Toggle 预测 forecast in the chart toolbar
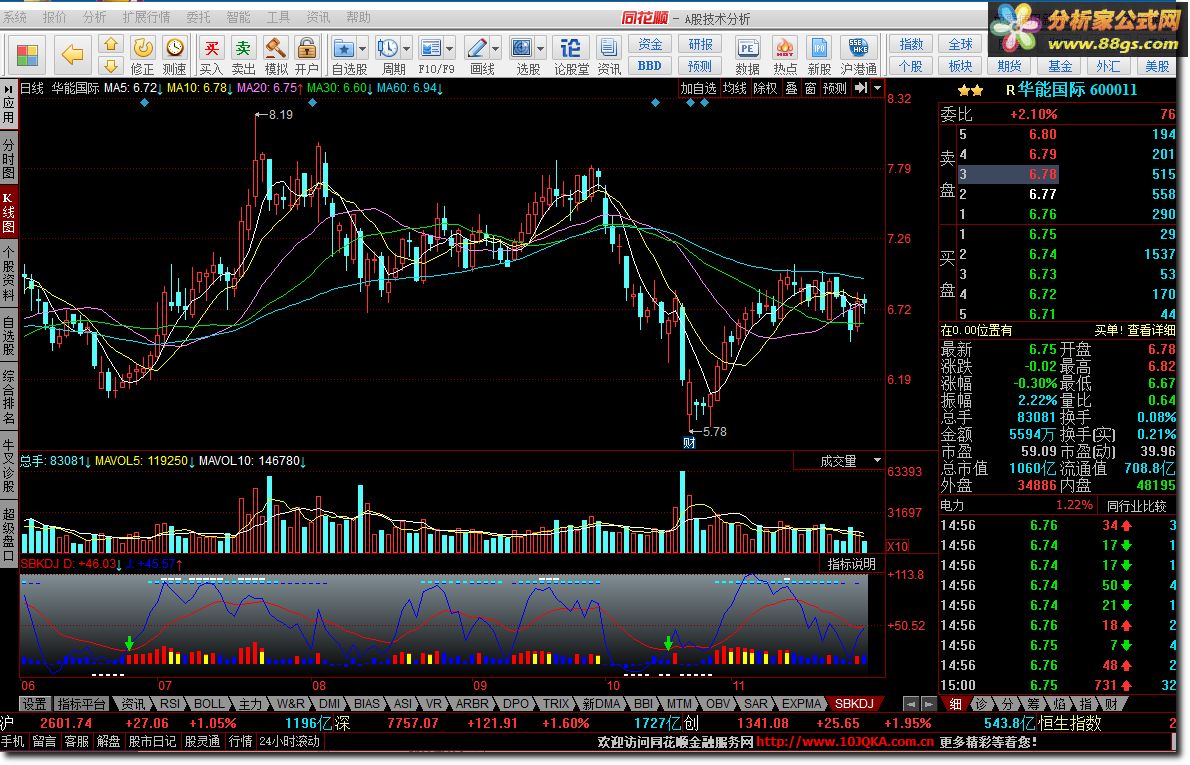Viewport: 1190px width, 765px height. (835, 88)
